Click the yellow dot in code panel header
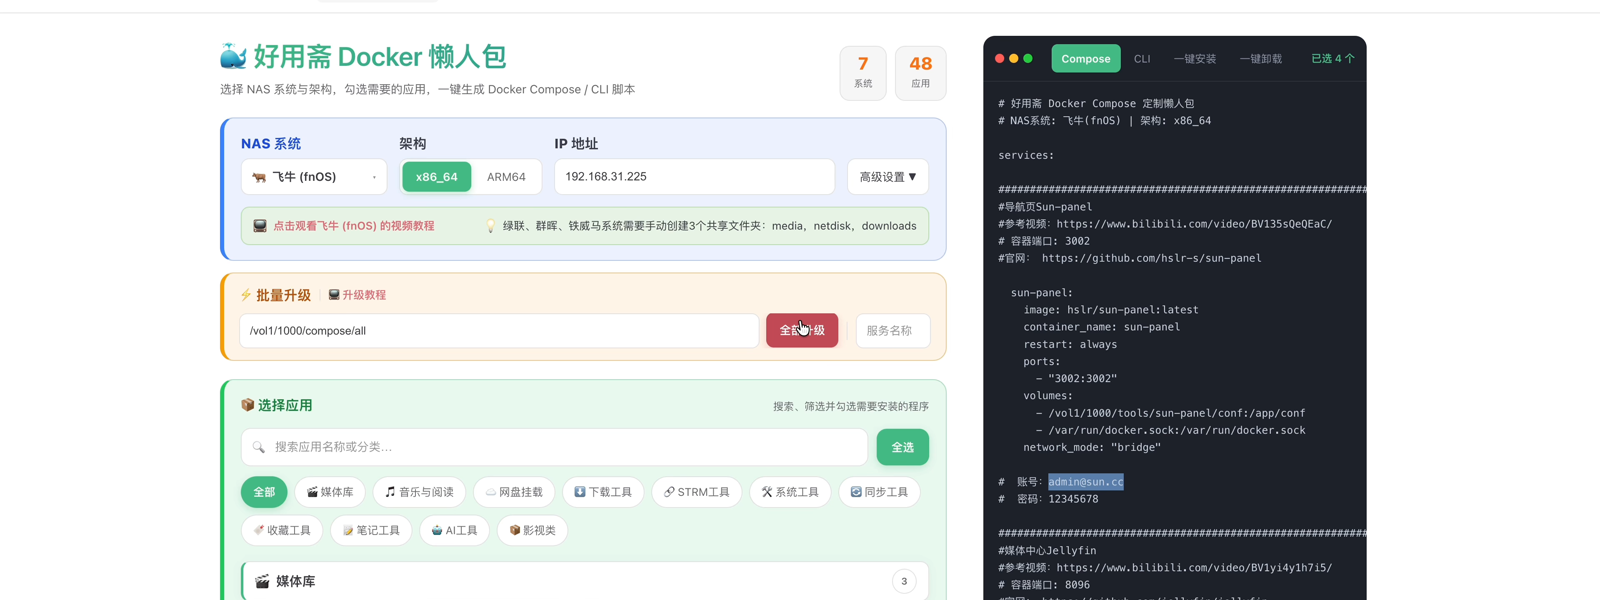The width and height of the screenshot is (1600, 600). [x=1013, y=59]
